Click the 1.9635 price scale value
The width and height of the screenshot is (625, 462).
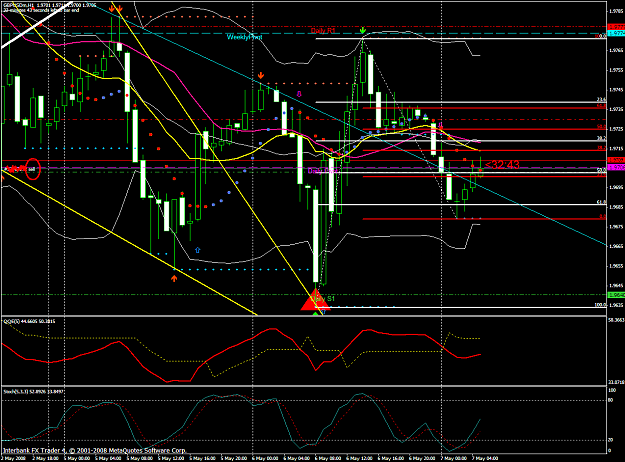[616, 305]
